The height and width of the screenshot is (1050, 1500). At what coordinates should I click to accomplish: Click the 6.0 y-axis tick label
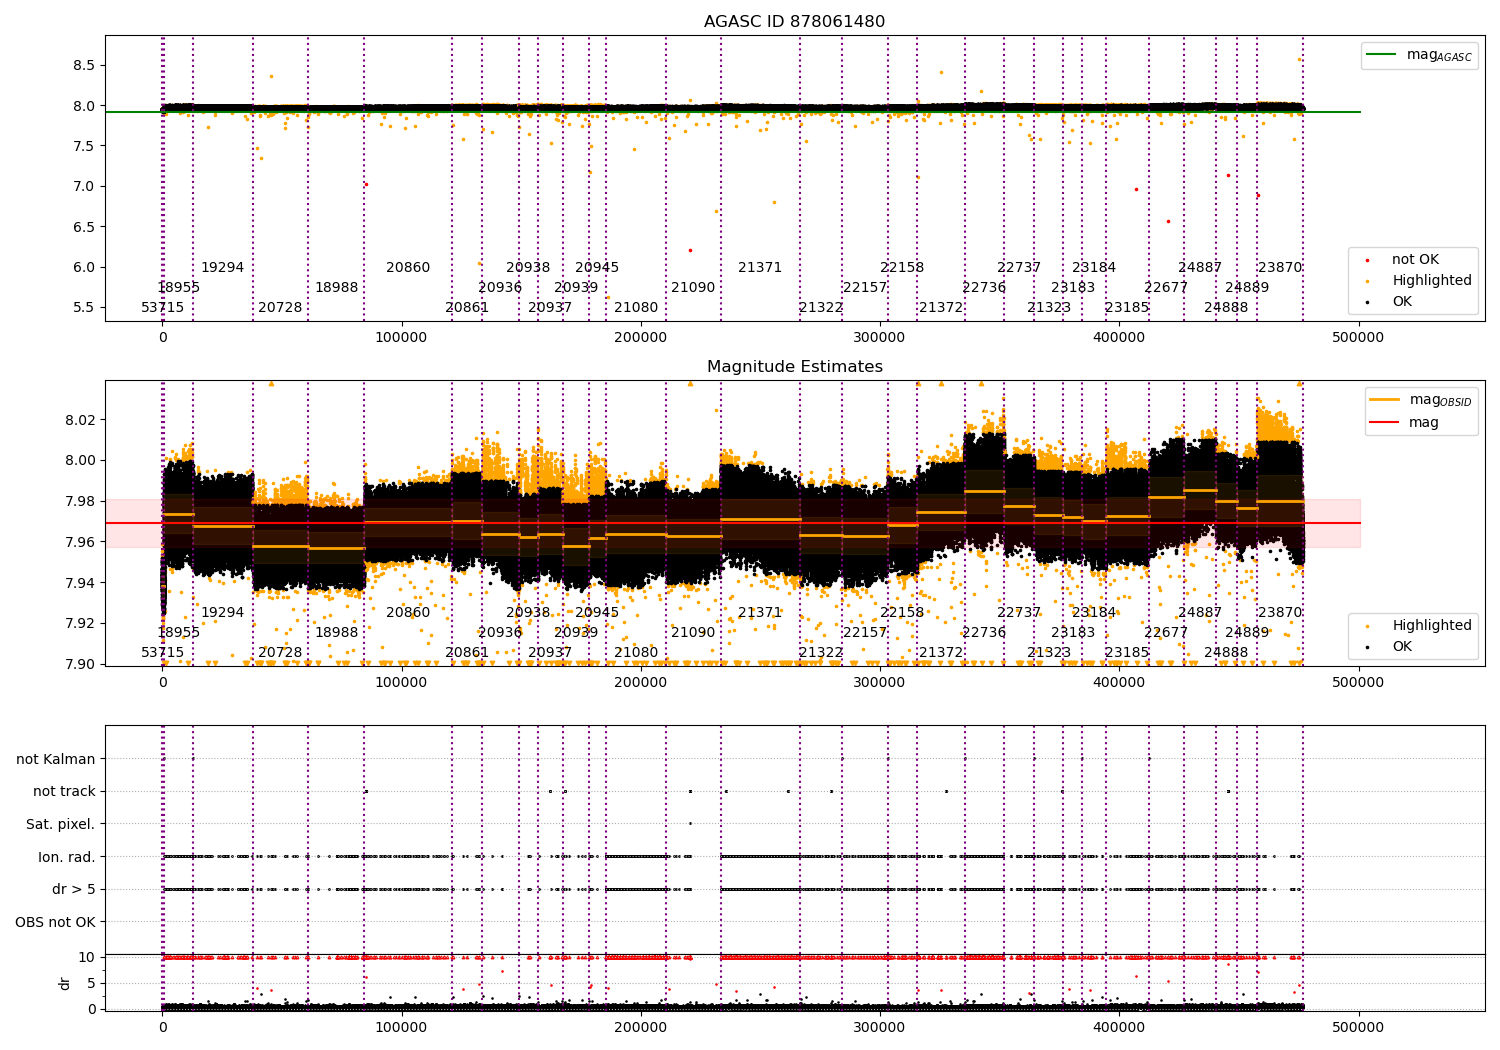pos(83,267)
